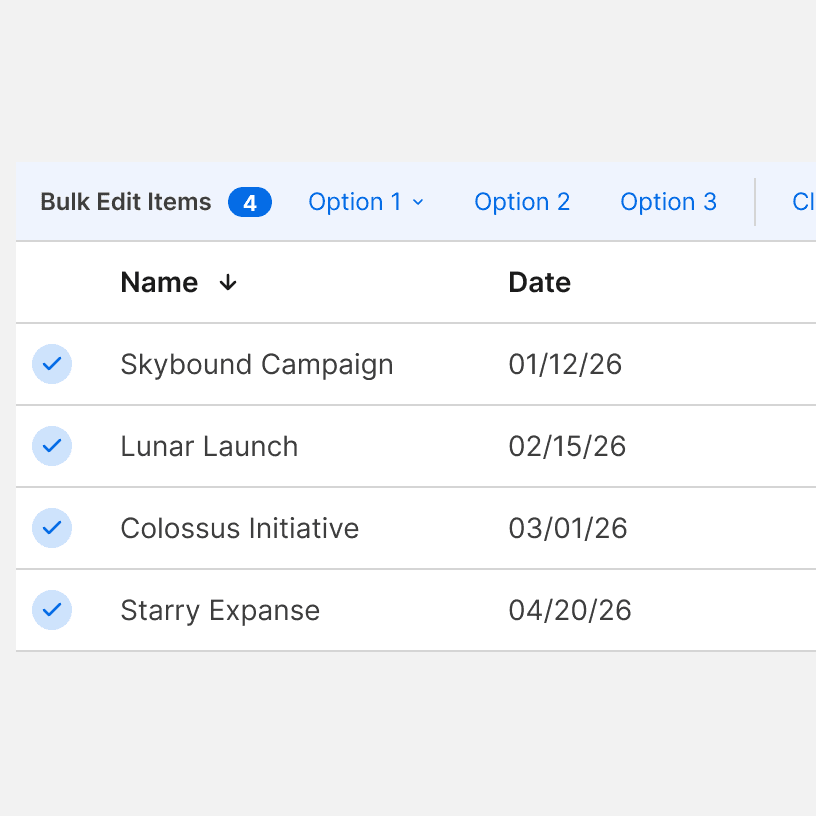The height and width of the screenshot is (816, 816).
Task: Select Option 3 bulk action
Action: pos(668,202)
